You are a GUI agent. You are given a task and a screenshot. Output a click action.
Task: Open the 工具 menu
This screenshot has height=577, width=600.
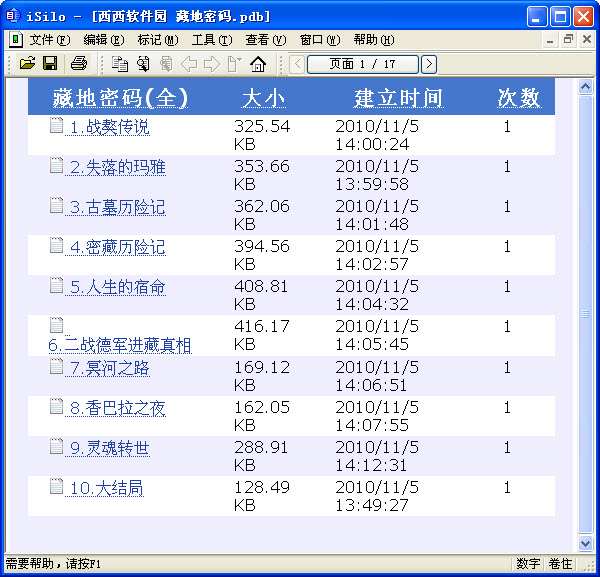coord(211,40)
